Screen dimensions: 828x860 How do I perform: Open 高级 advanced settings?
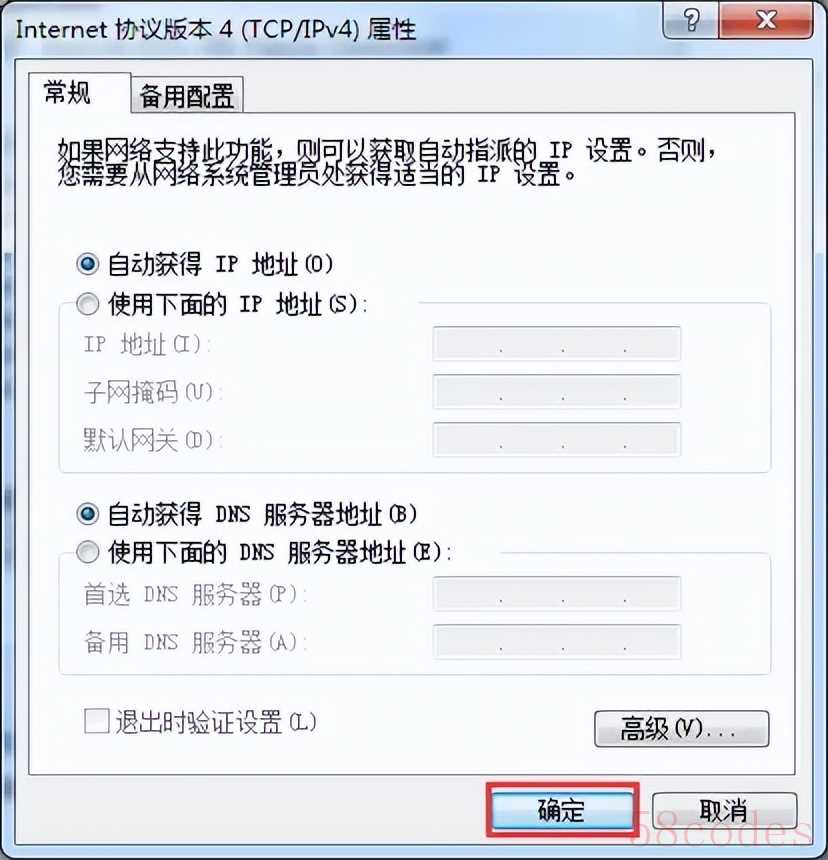coord(682,728)
